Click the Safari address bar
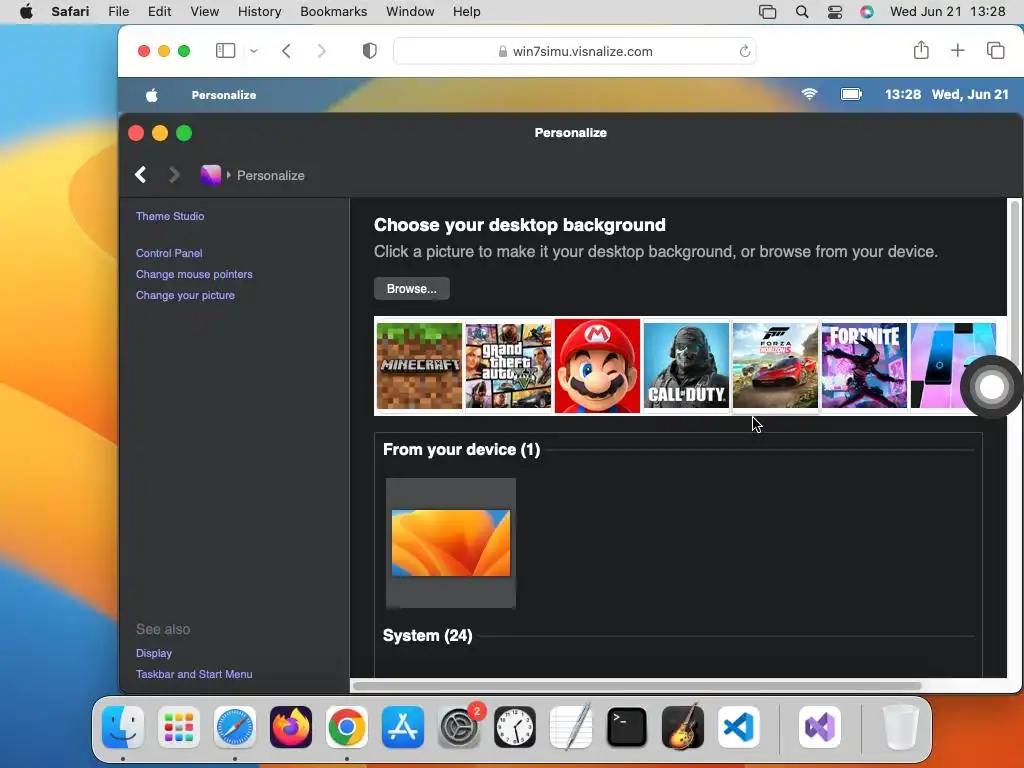1024x768 pixels. [x=575, y=51]
